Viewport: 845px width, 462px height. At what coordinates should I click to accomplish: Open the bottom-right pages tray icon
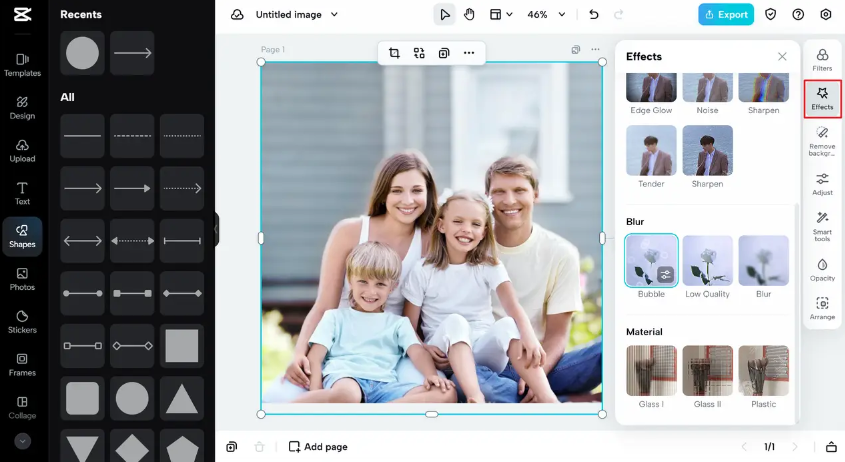tap(831, 447)
